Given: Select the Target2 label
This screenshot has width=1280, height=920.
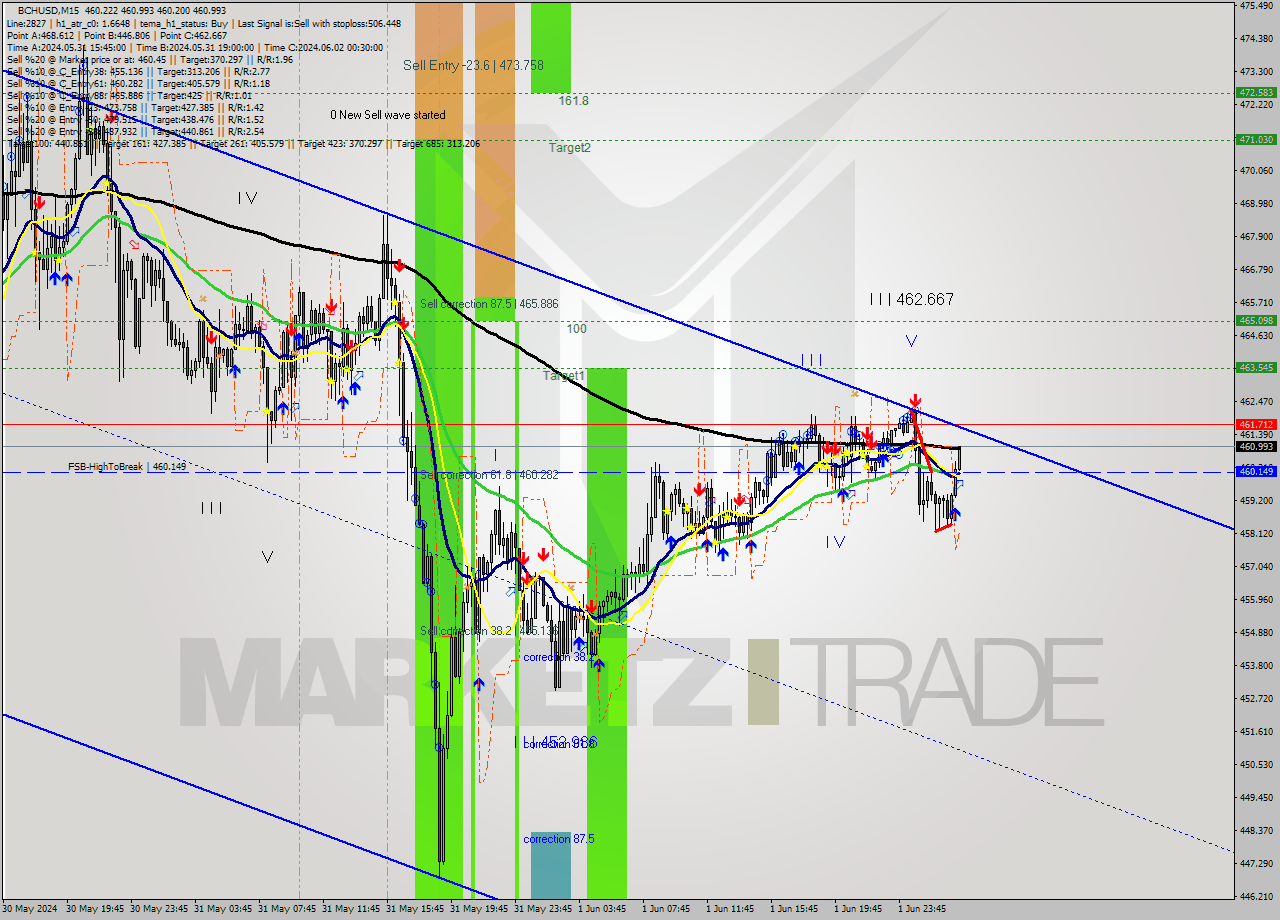Looking at the screenshot, I should point(569,147).
